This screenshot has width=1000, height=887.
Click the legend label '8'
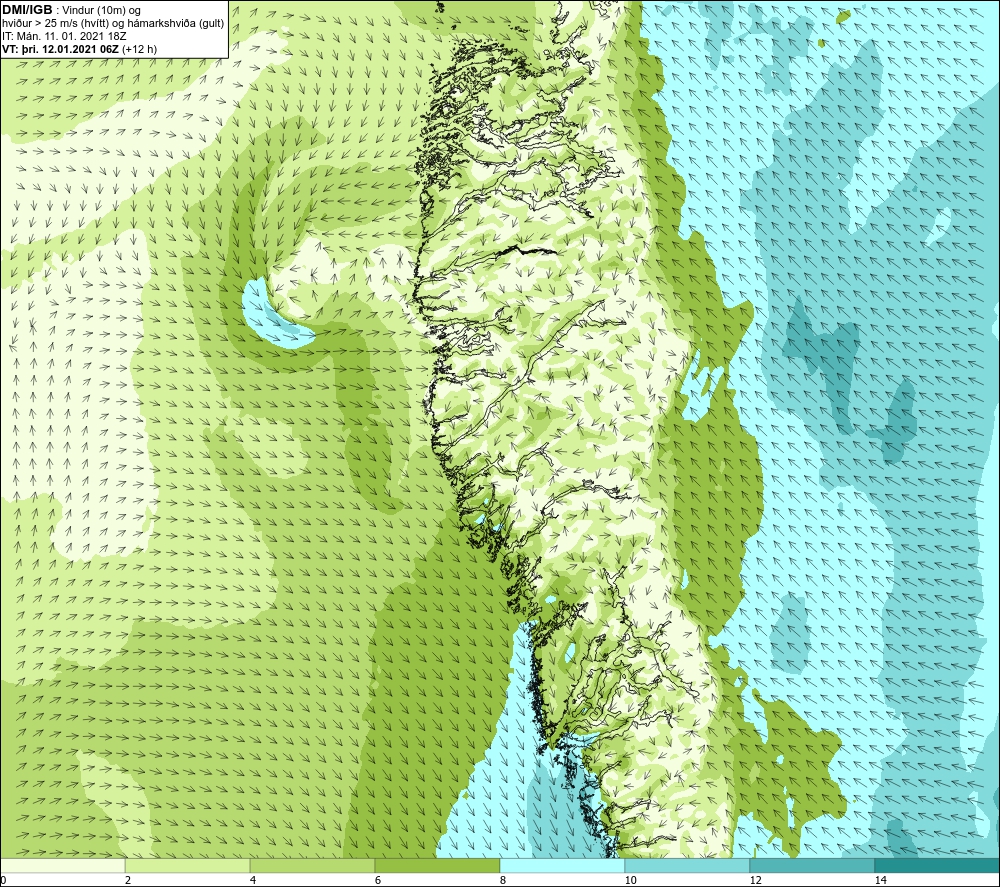503,880
